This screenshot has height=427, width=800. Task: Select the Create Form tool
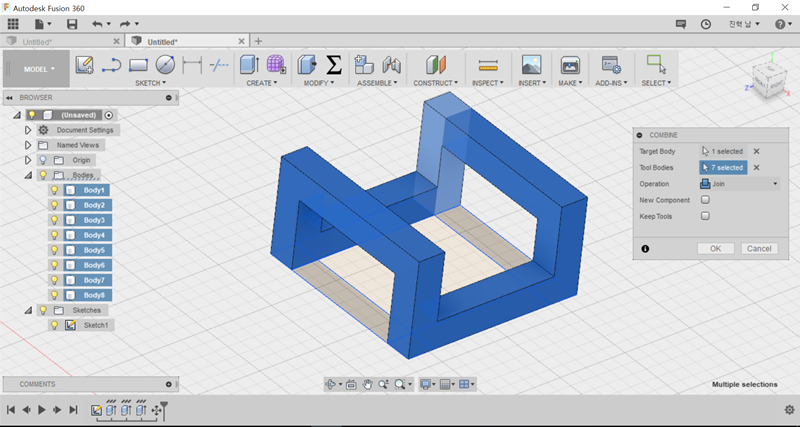(276, 65)
